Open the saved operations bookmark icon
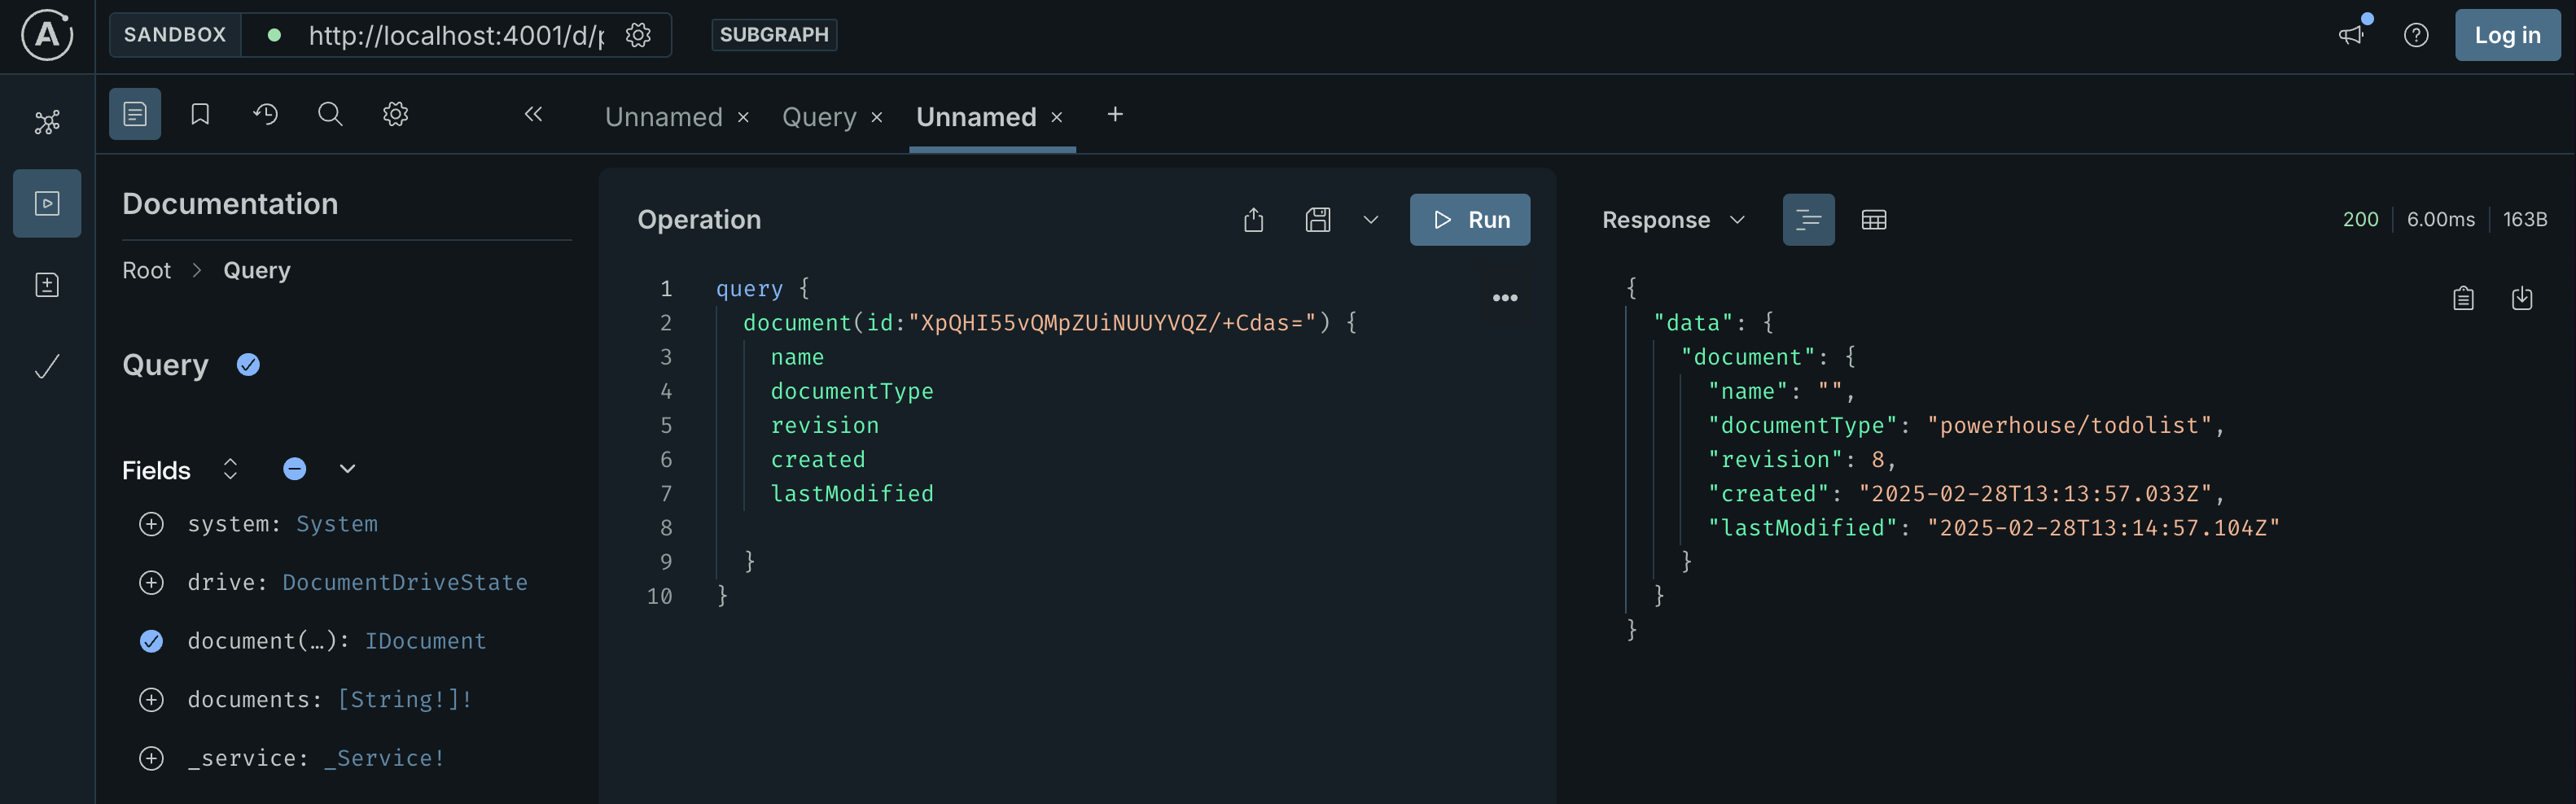Screen dimensions: 2576x804 click(199, 113)
